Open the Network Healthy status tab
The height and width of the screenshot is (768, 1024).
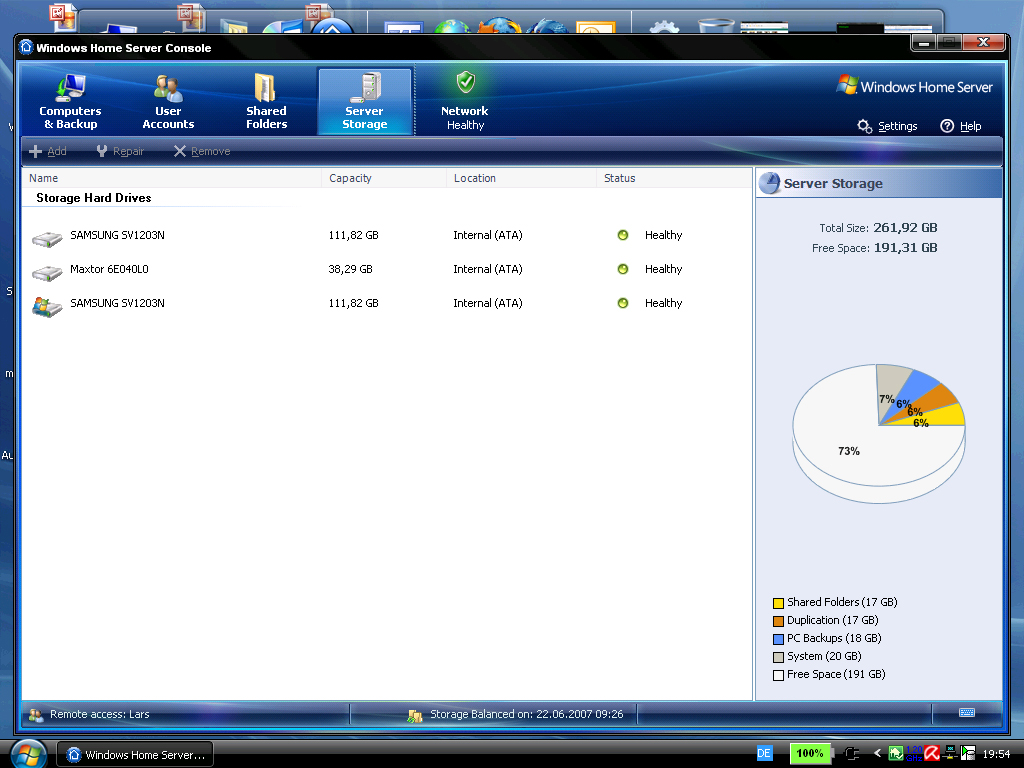(x=465, y=102)
